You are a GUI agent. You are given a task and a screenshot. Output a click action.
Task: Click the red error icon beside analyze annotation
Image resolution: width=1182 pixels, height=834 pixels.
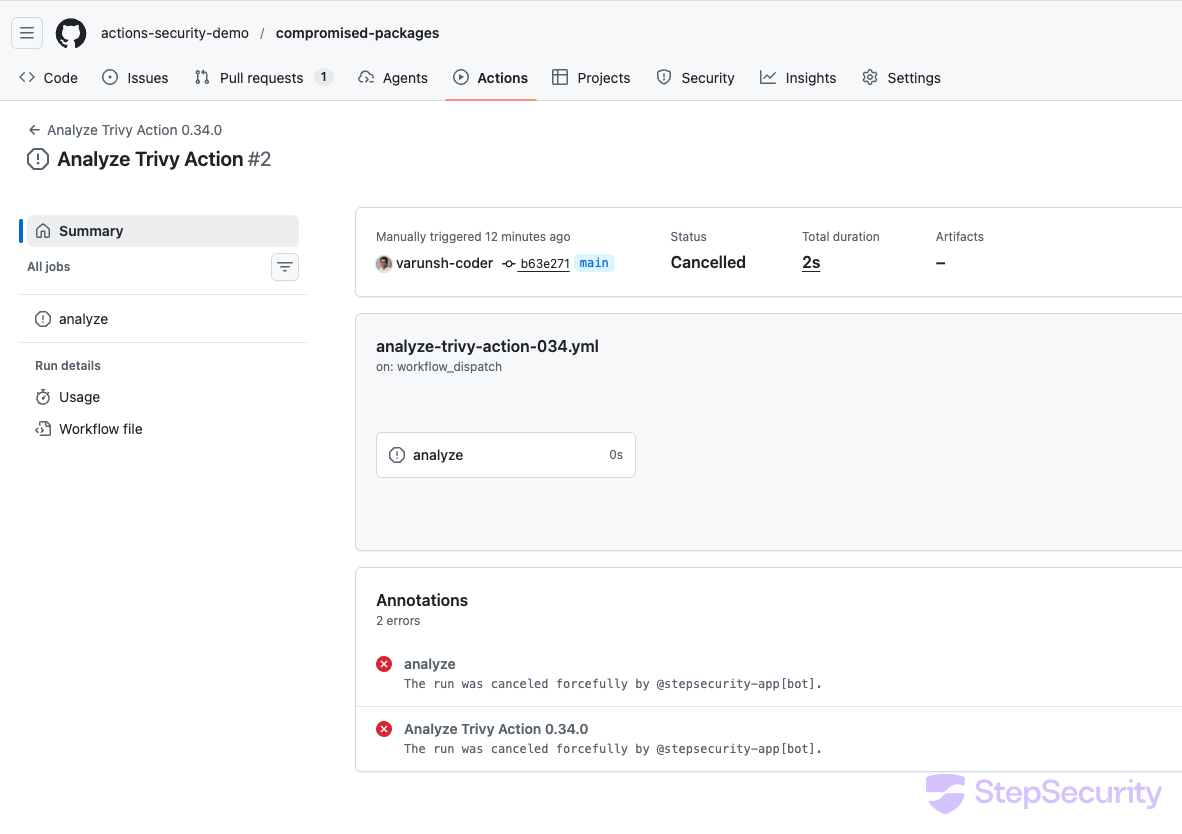(x=384, y=664)
